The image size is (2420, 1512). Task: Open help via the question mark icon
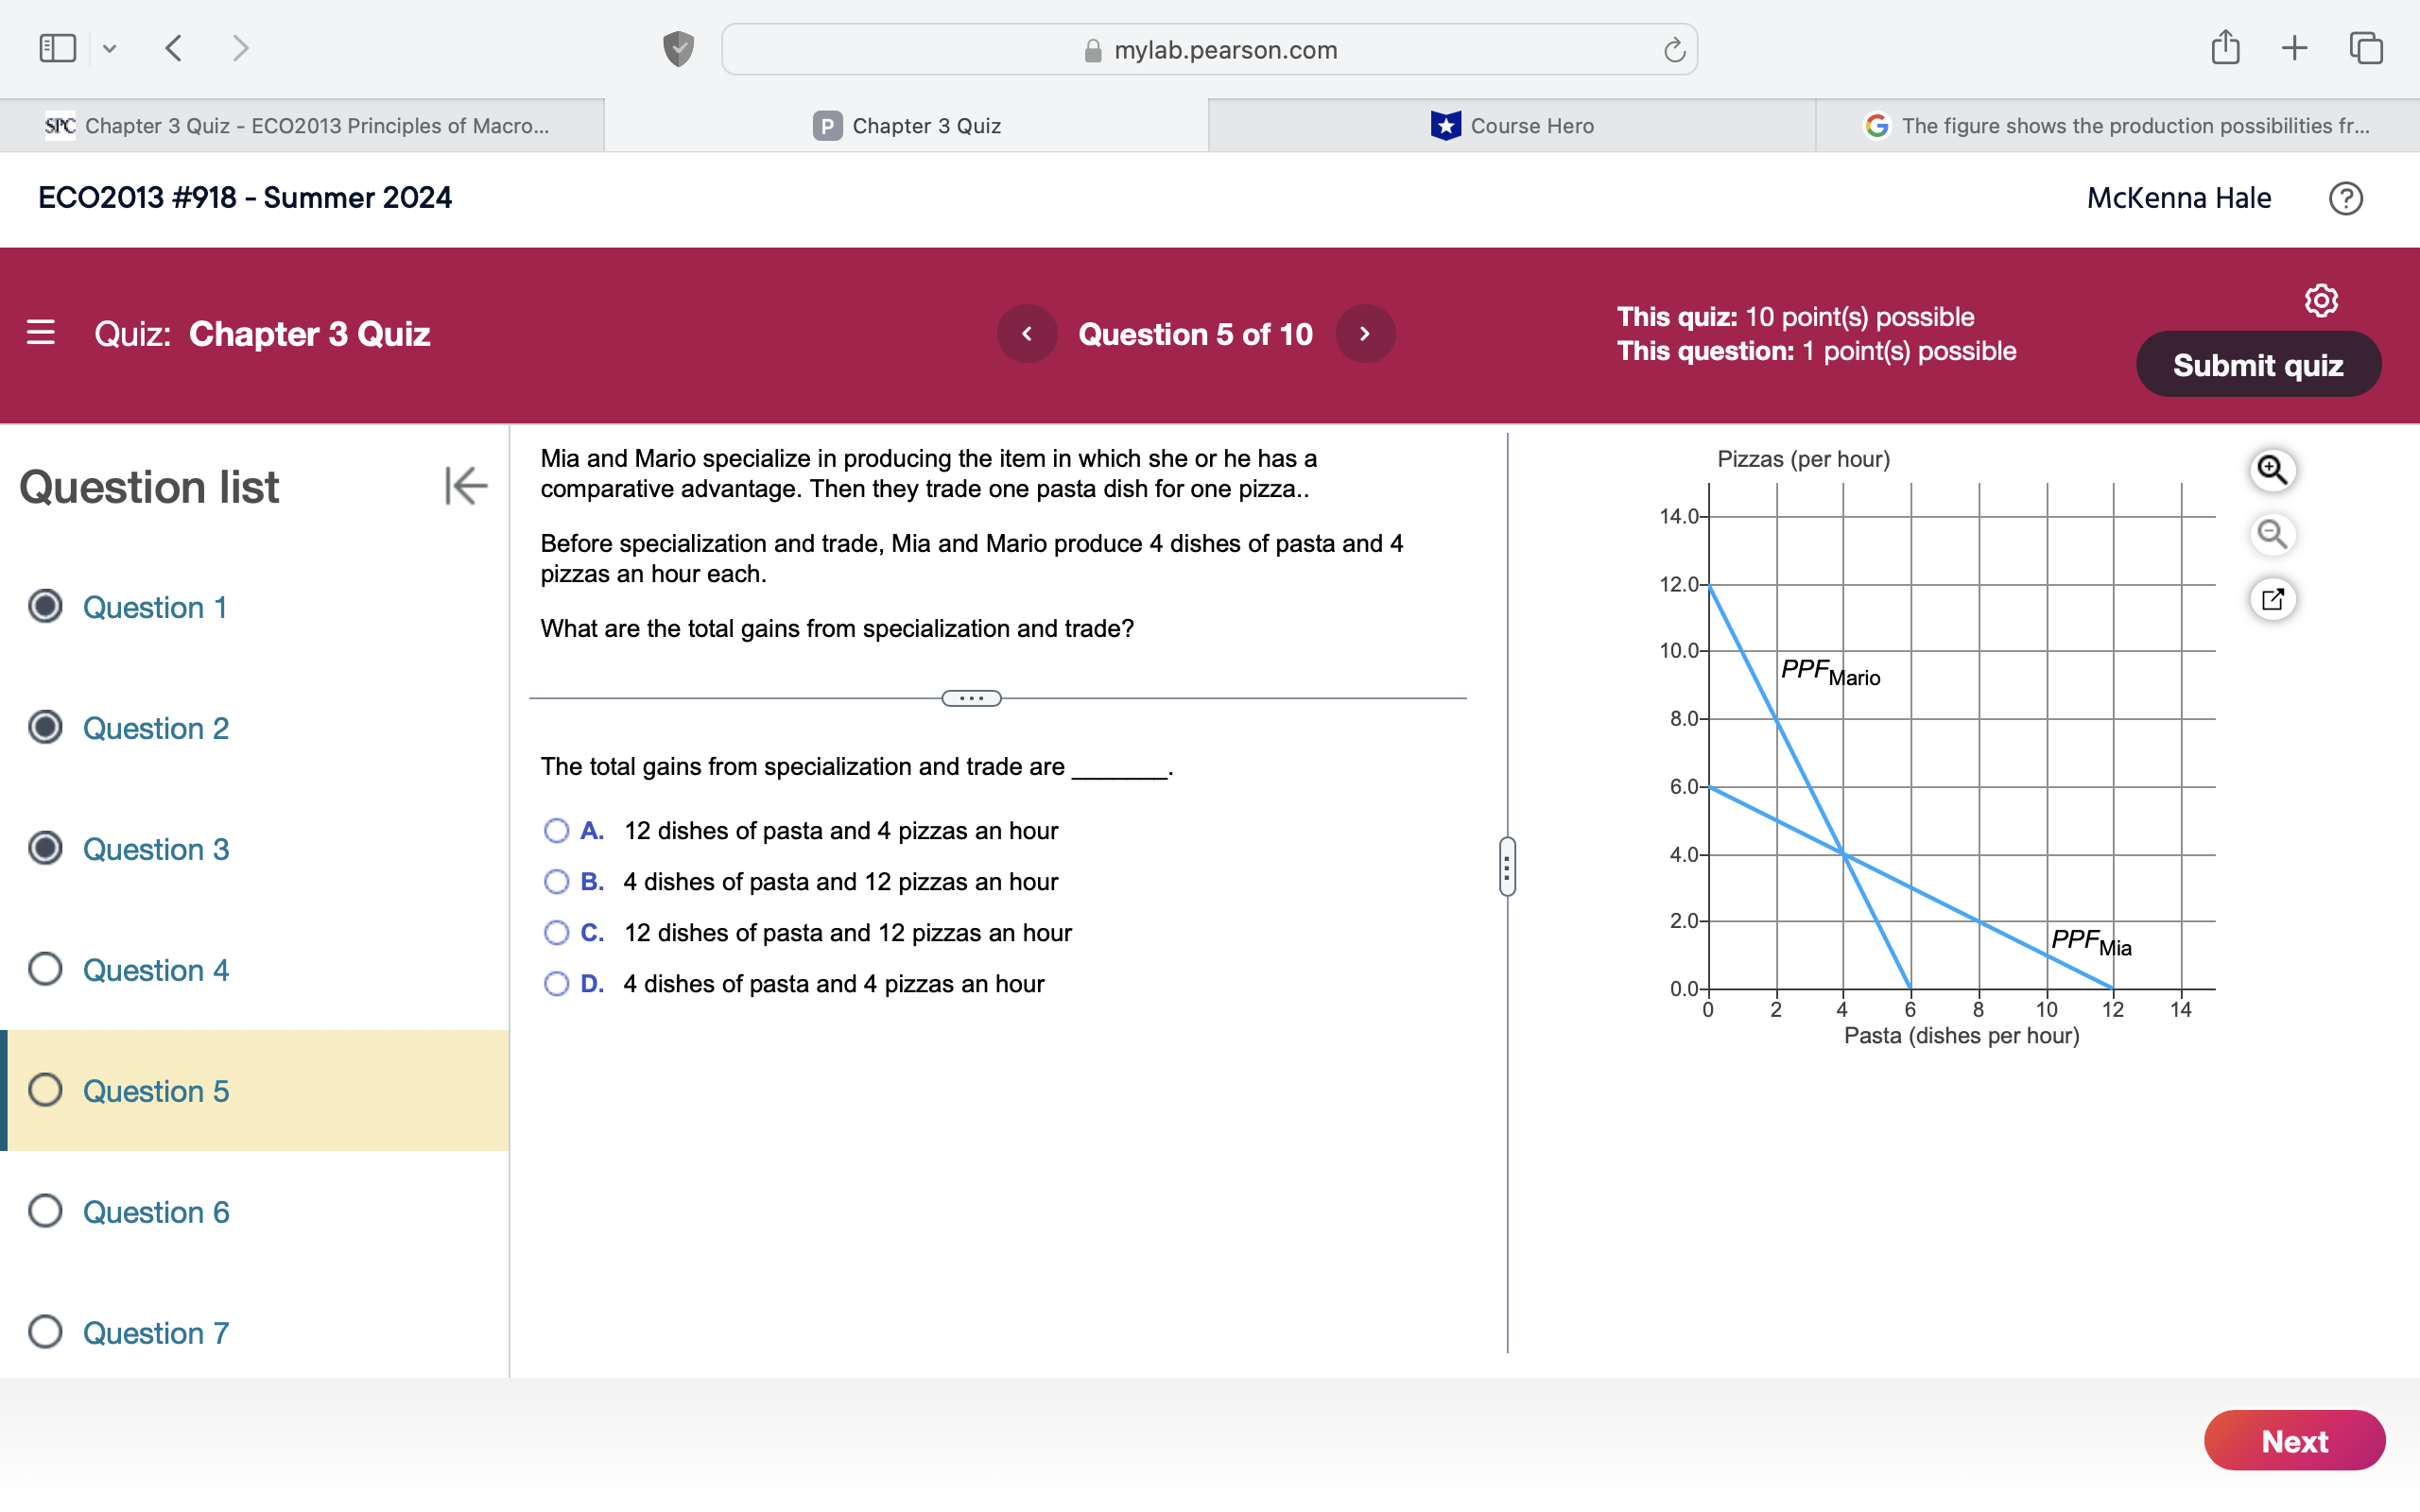point(2345,199)
